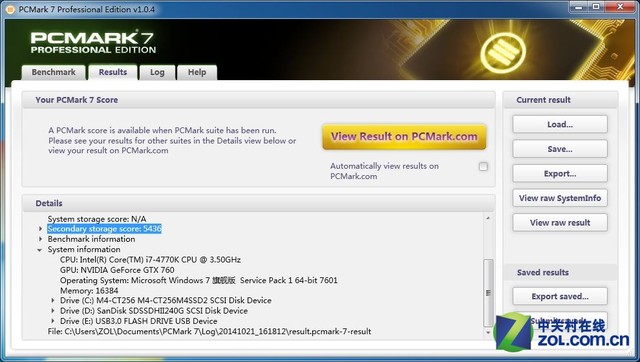
Task: Click the Export saved... button
Action: pos(560,296)
